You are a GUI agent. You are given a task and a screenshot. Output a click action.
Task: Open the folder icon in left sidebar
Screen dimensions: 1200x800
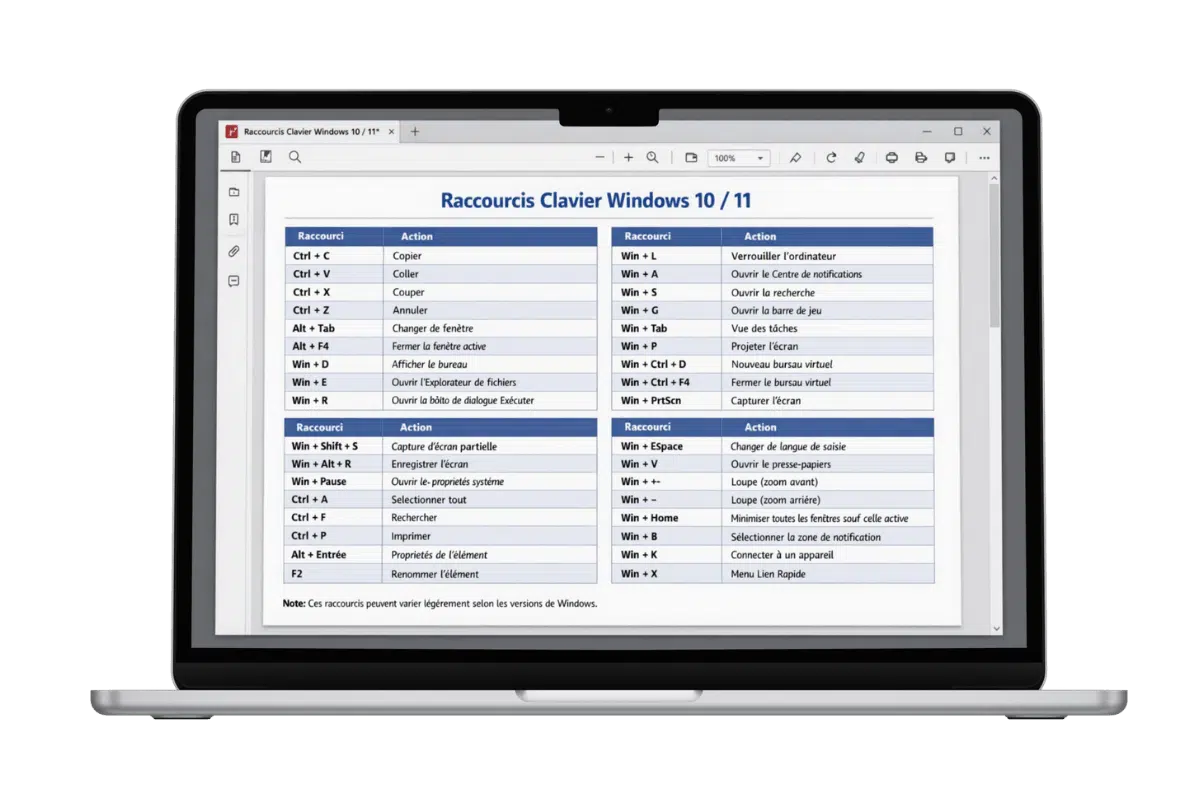click(x=234, y=191)
